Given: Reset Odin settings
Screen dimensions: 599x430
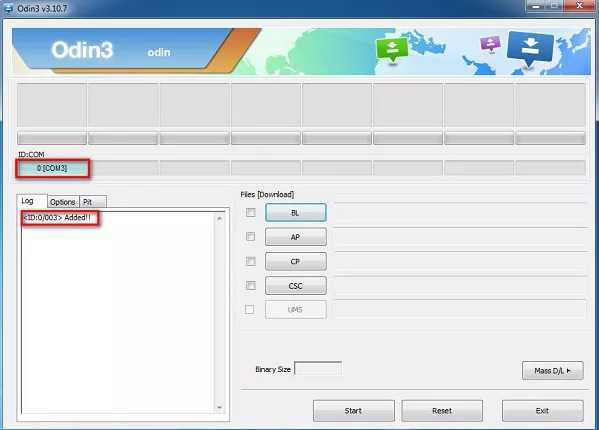Looking at the screenshot, I should tap(442, 411).
